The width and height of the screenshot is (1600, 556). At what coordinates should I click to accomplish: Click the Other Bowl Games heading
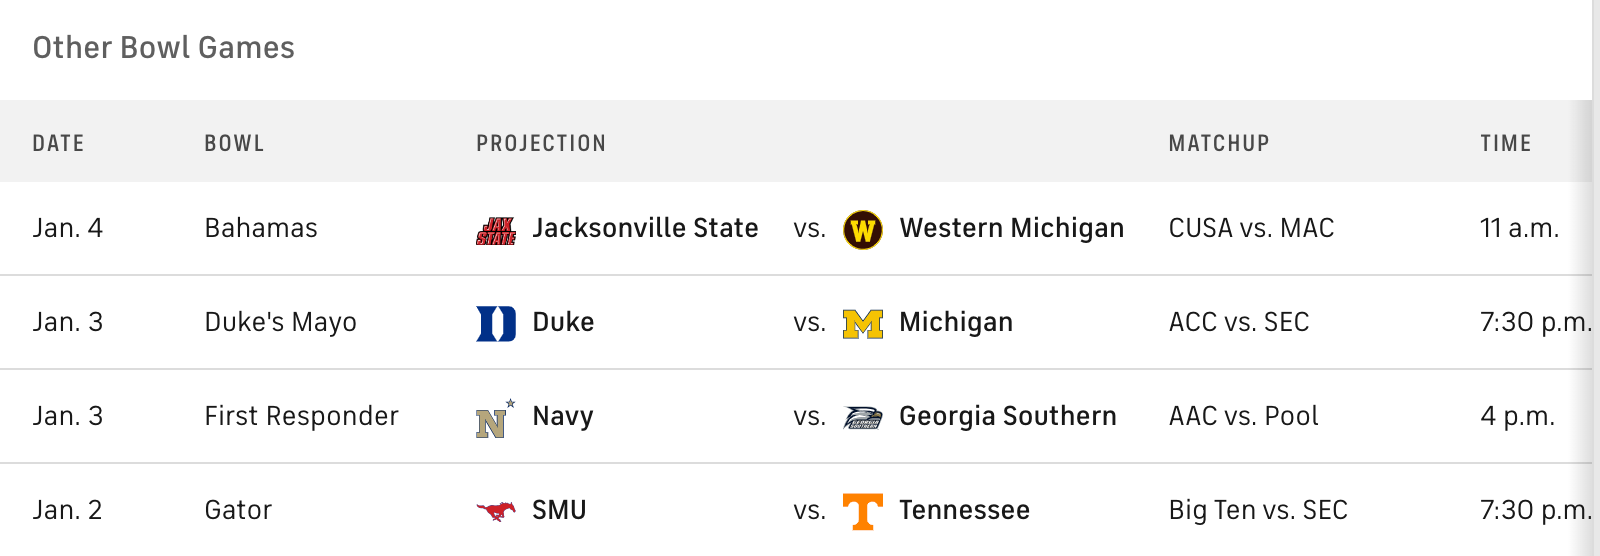click(164, 47)
